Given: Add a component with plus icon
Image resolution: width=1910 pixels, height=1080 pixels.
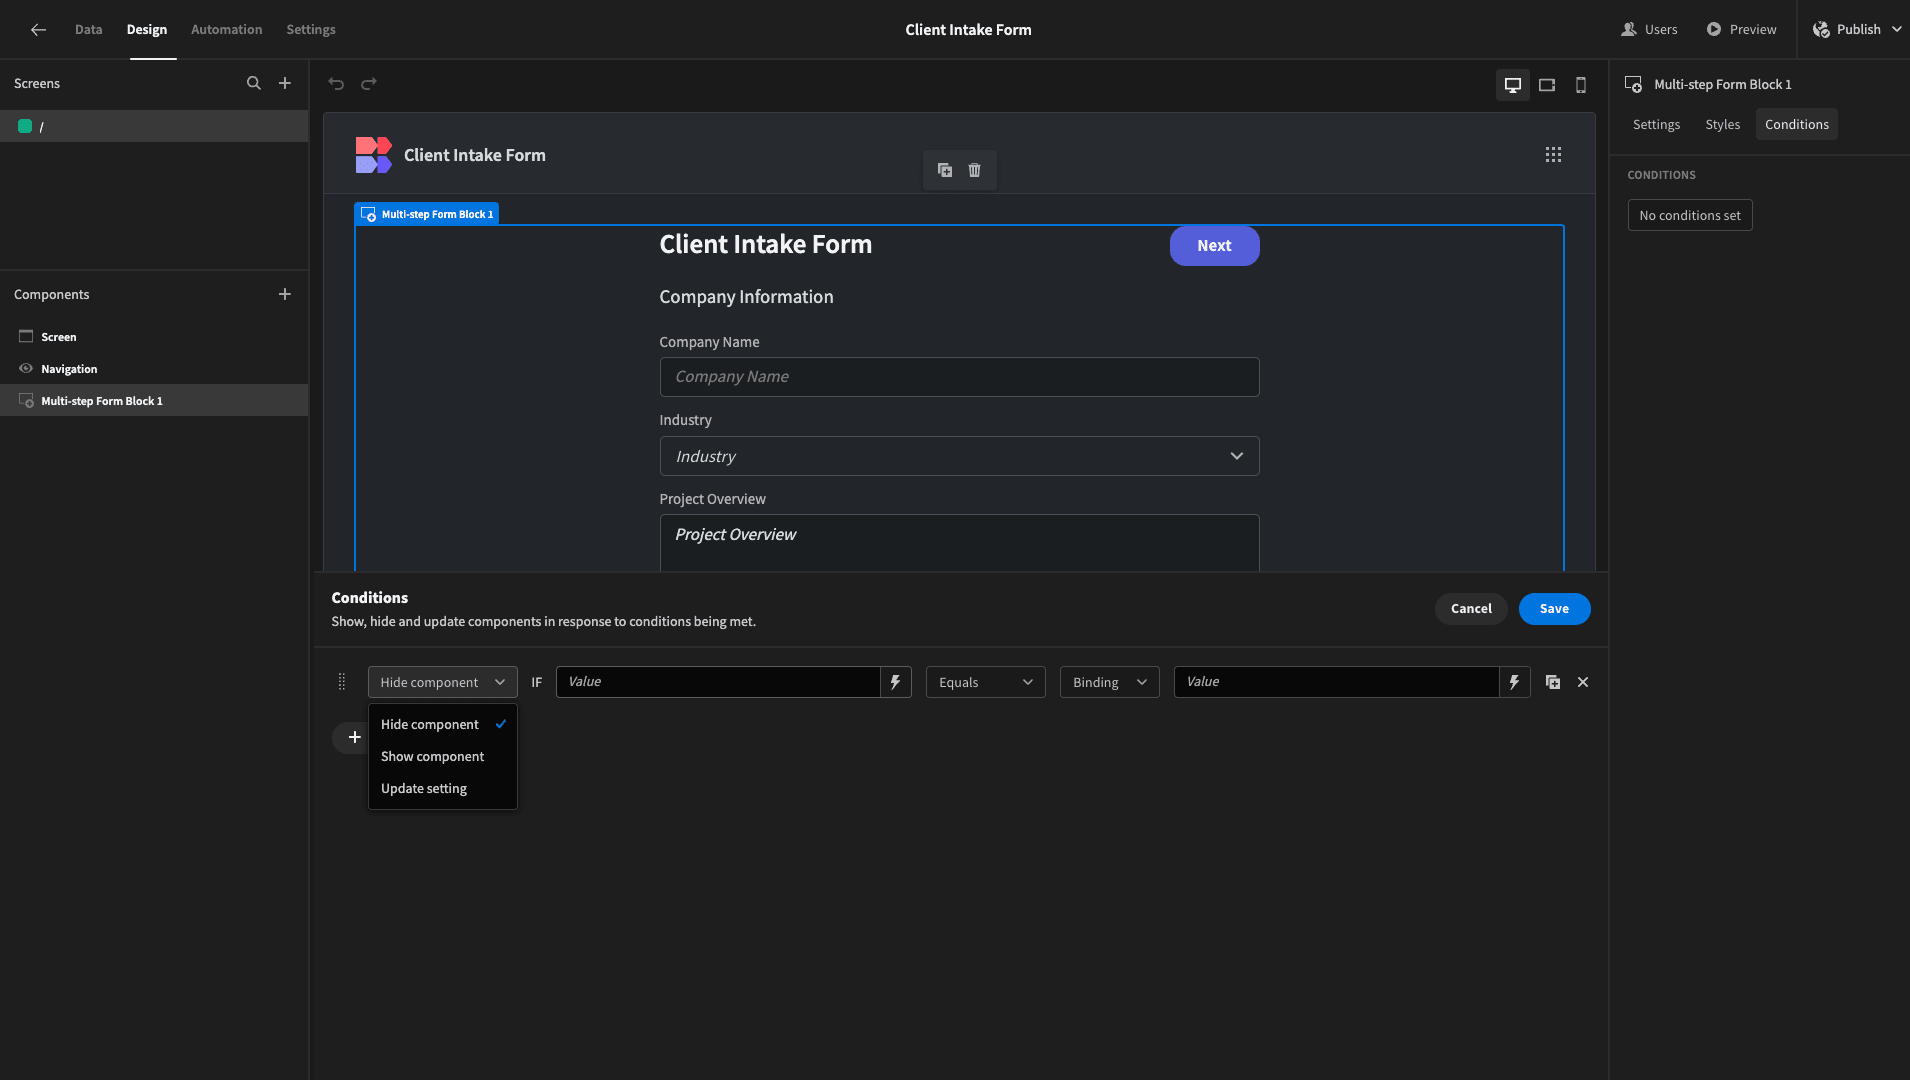Looking at the screenshot, I should pos(285,294).
